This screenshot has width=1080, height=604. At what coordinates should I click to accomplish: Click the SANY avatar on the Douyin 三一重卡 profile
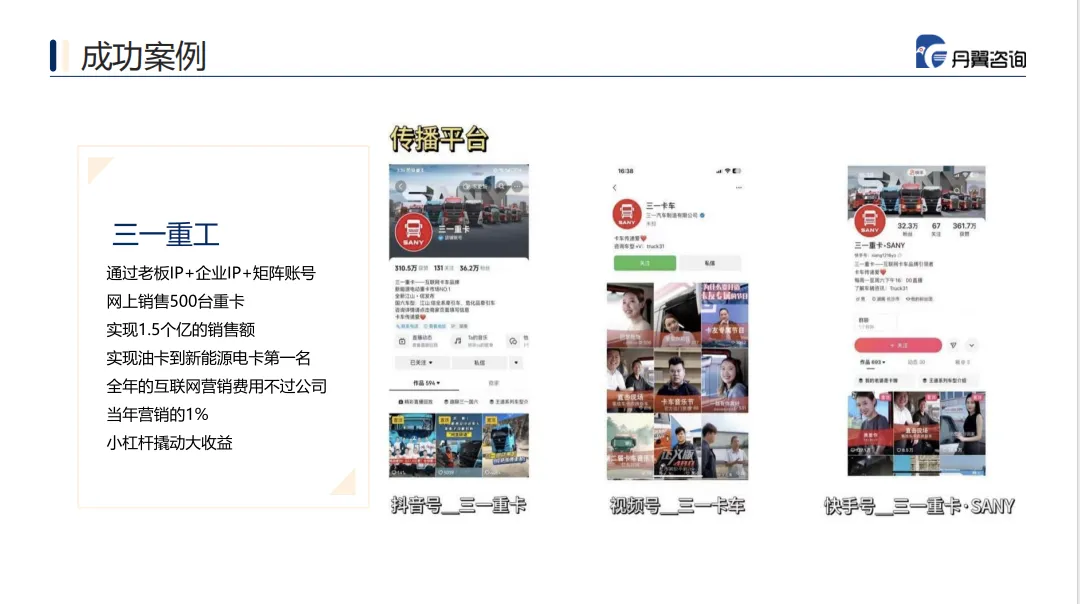(414, 231)
